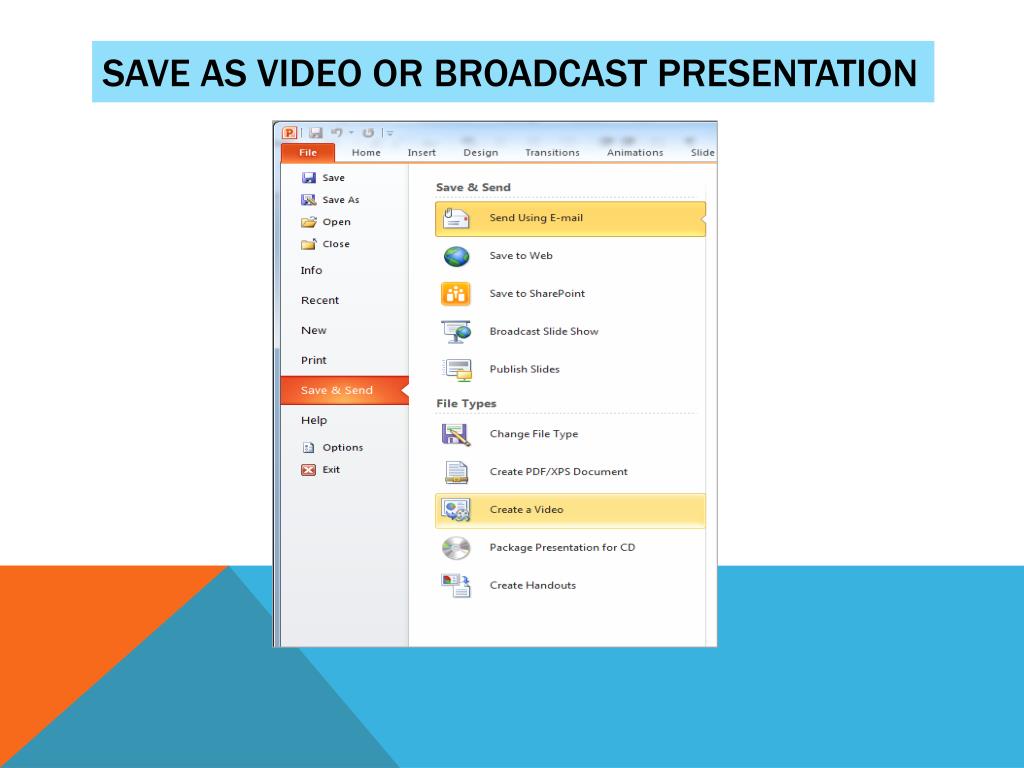Image resolution: width=1024 pixels, height=768 pixels.
Task: Click the Save As icon in sidebar
Action: [309, 200]
